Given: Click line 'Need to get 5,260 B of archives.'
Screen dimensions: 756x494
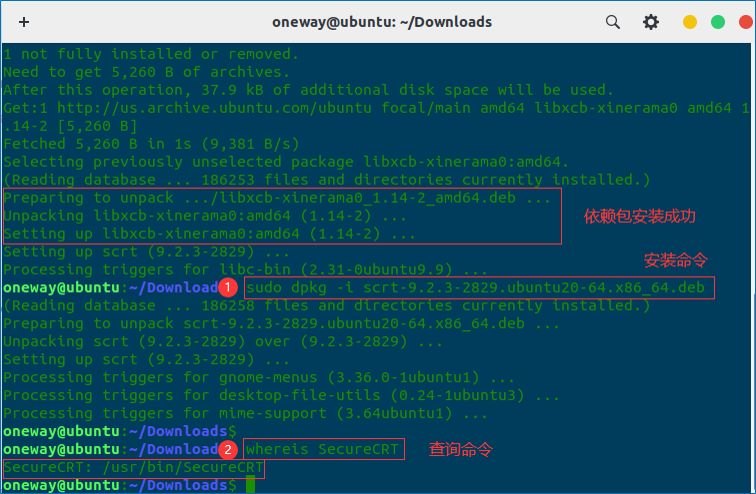Looking at the screenshot, I should coord(147,72).
